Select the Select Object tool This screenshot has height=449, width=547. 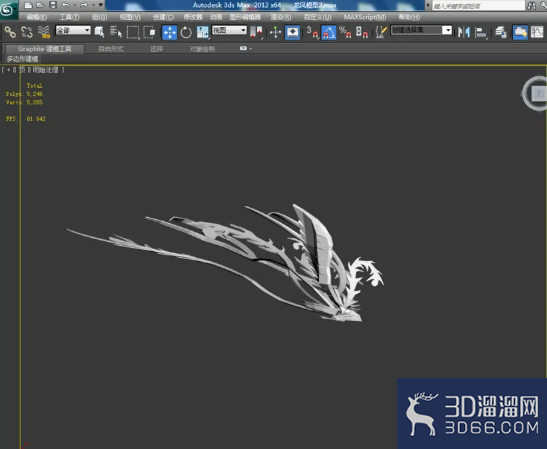(99, 32)
